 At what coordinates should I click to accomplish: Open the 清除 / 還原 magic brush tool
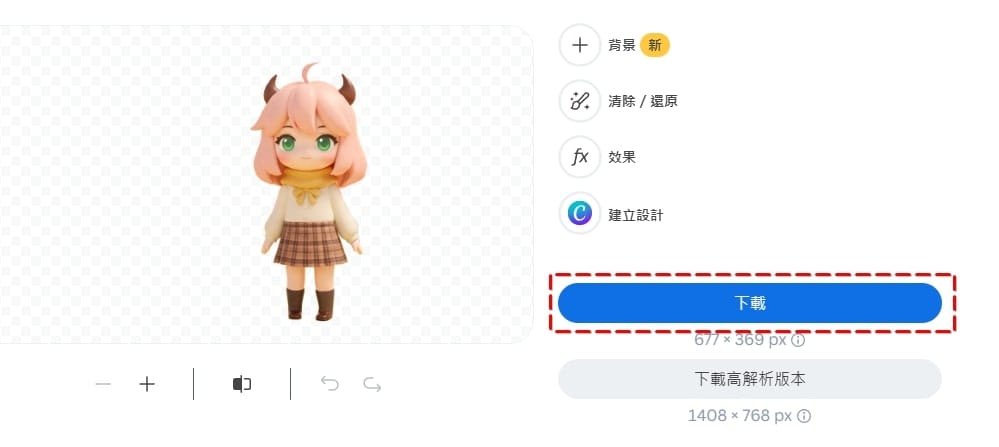coord(580,101)
